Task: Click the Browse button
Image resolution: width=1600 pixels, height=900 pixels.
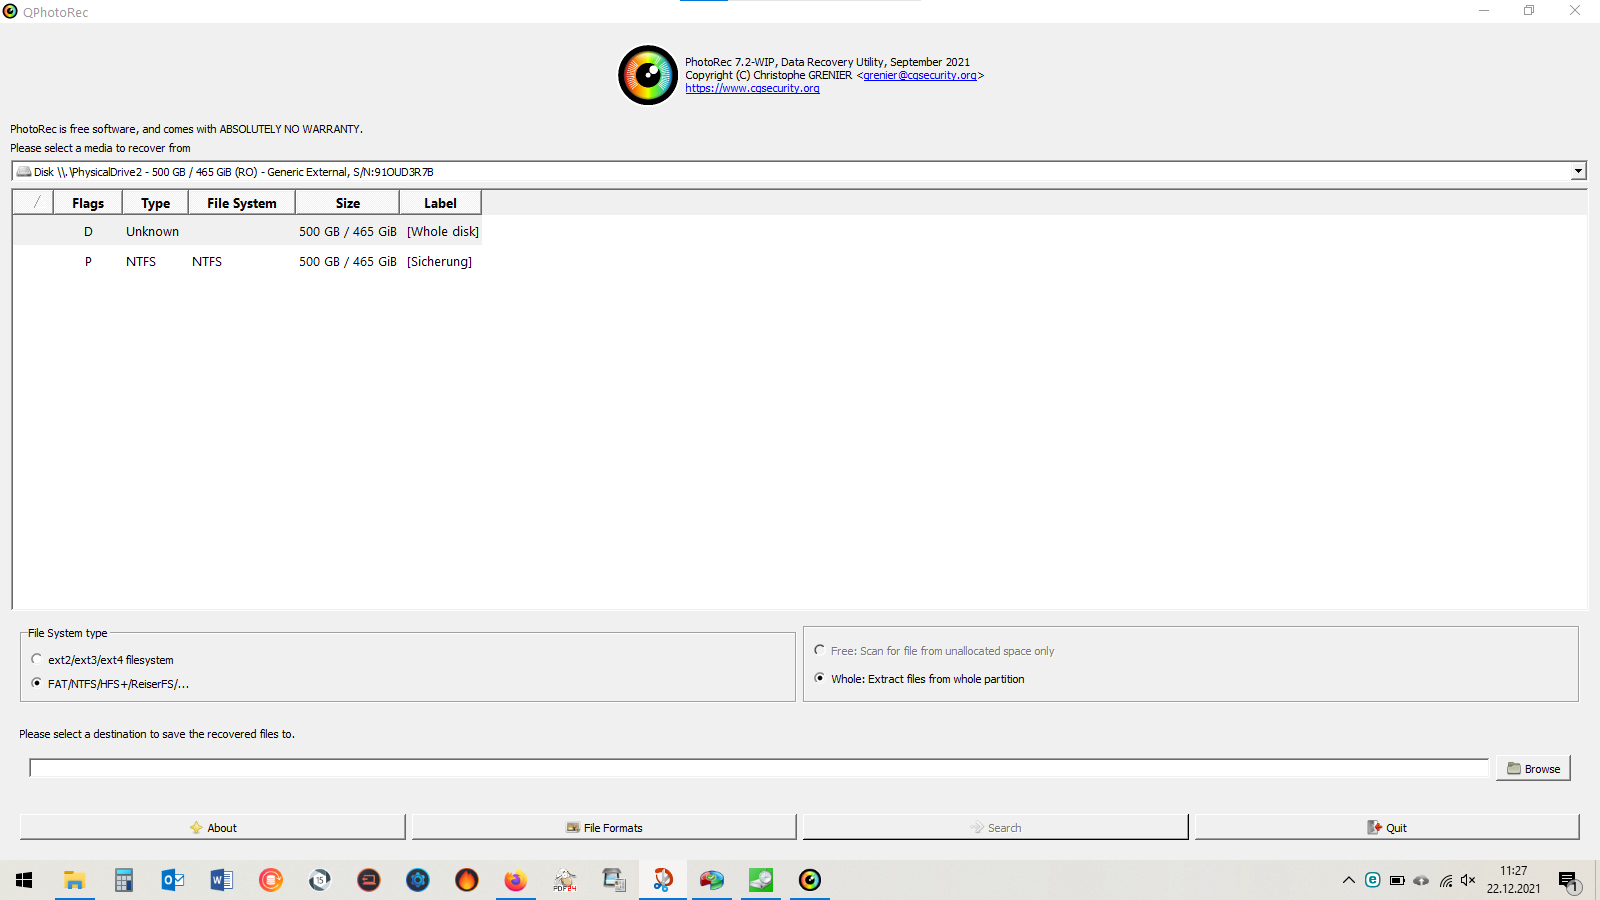Action: pos(1533,768)
